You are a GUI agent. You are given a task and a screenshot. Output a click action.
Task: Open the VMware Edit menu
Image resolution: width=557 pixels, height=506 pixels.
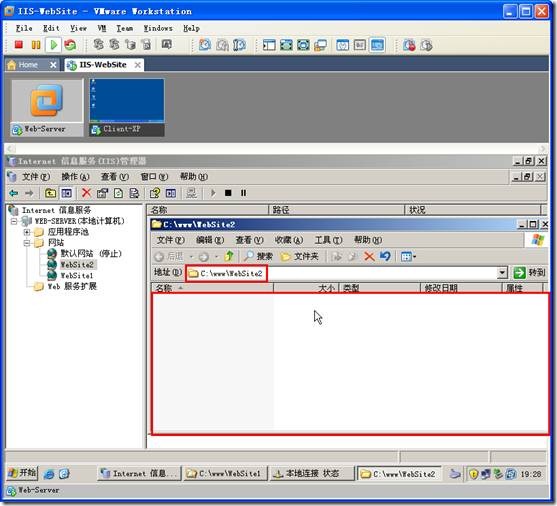(x=51, y=28)
